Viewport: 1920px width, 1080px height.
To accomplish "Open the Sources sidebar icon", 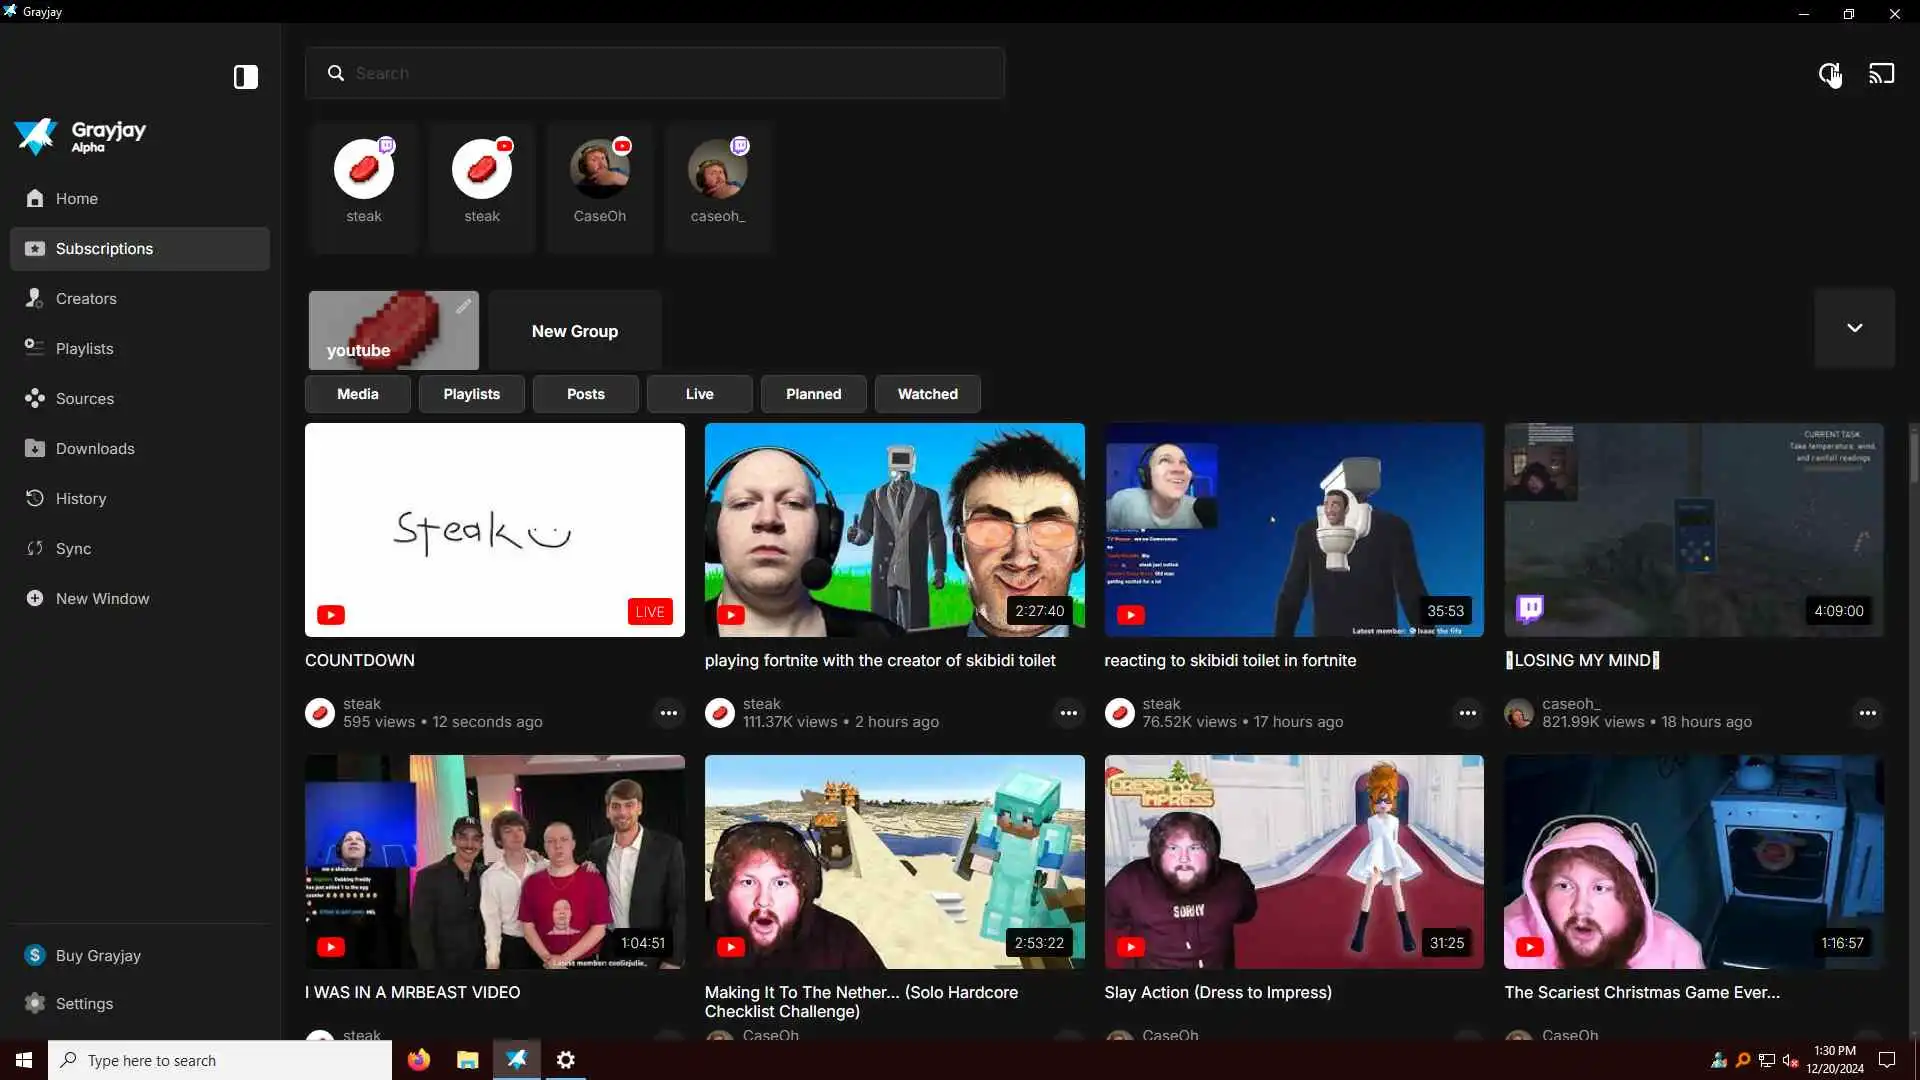I will 35,398.
